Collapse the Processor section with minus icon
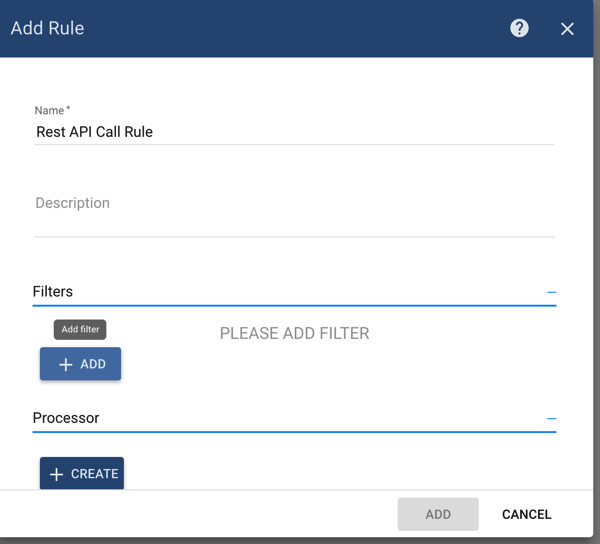Screen dimensions: 600x544 click(x=551, y=419)
